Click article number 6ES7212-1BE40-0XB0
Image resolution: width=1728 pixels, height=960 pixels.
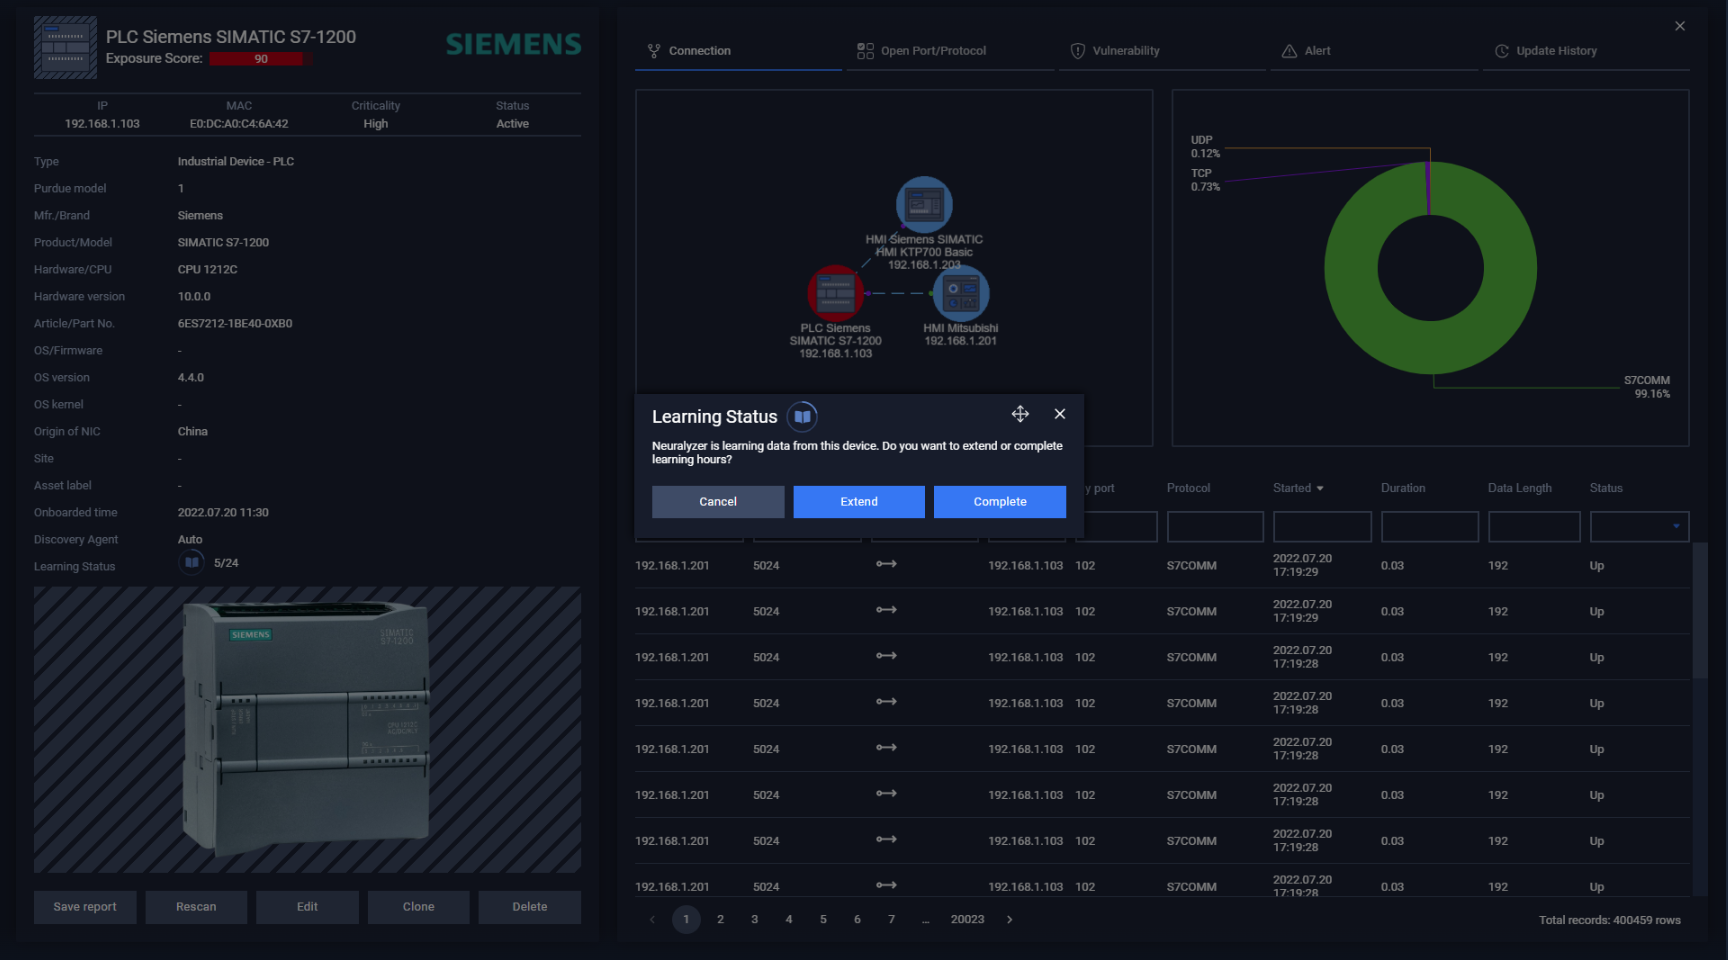(x=235, y=324)
